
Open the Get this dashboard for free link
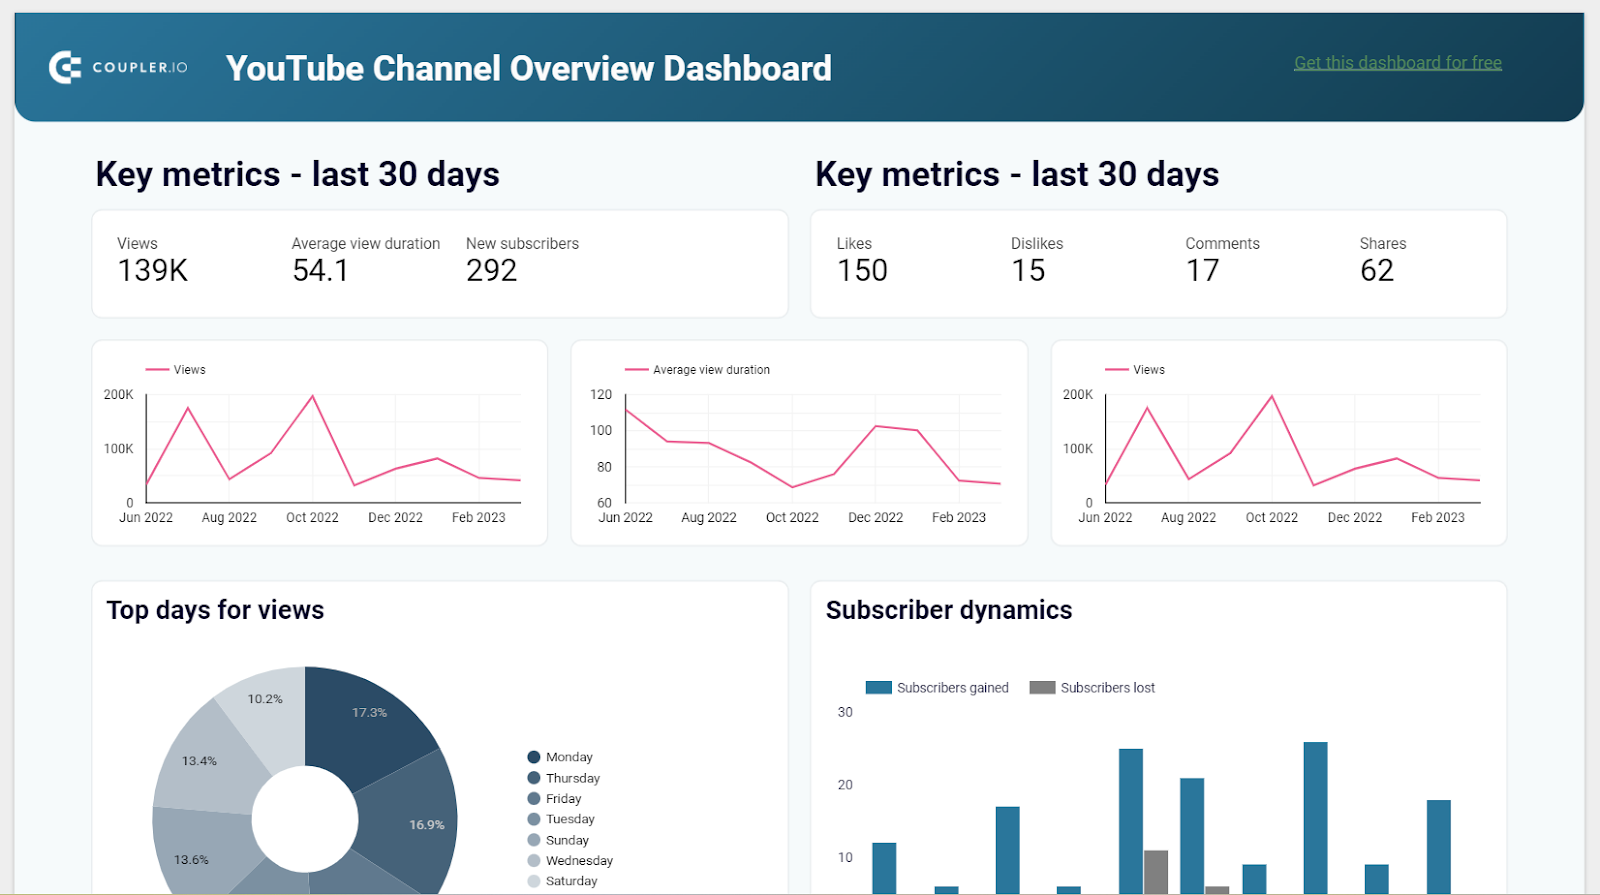coord(1398,63)
